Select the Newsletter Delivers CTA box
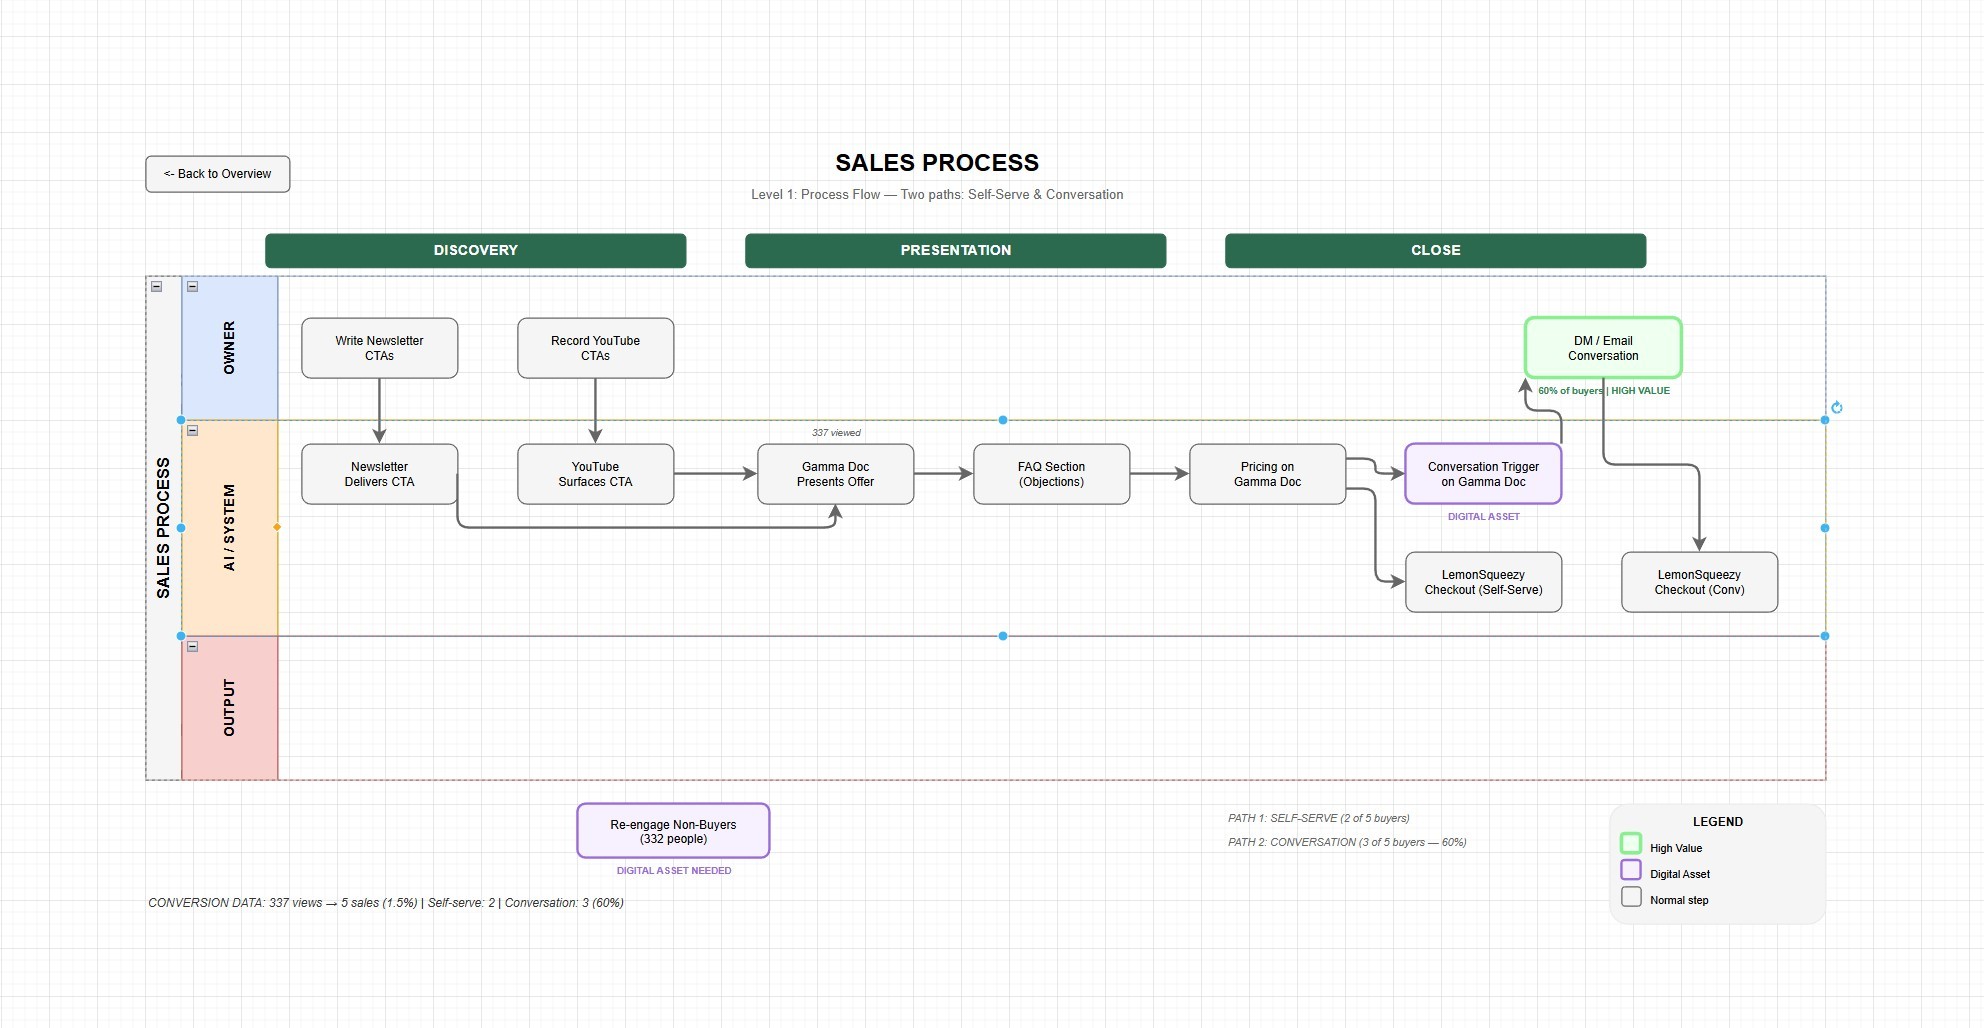This screenshot has width=1984, height=1028. 380,474
